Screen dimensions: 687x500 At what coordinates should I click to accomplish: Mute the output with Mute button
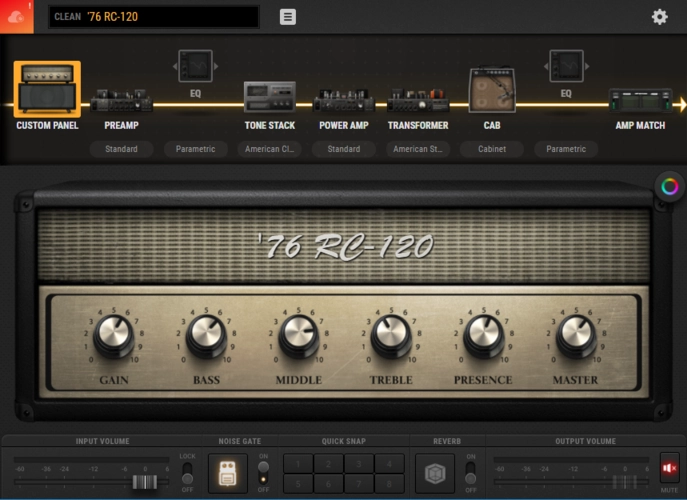pyautogui.click(x=669, y=468)
